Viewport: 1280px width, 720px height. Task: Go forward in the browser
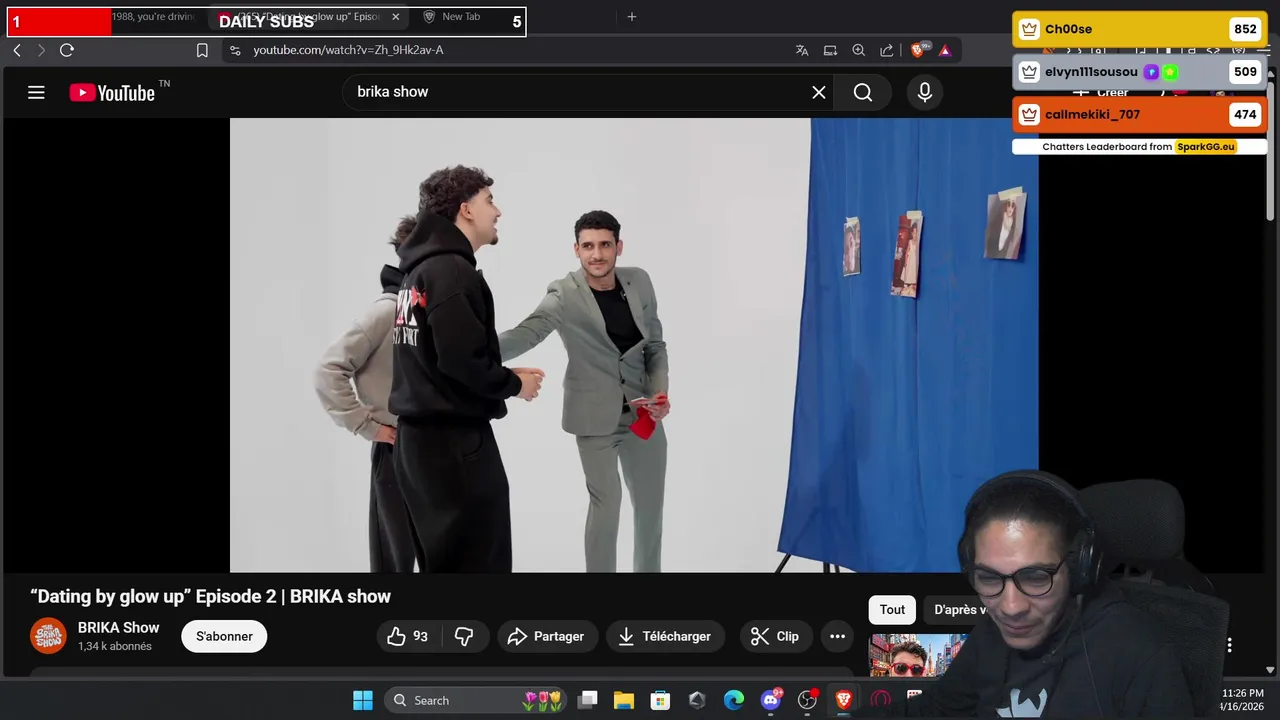[x=41, y=50]
